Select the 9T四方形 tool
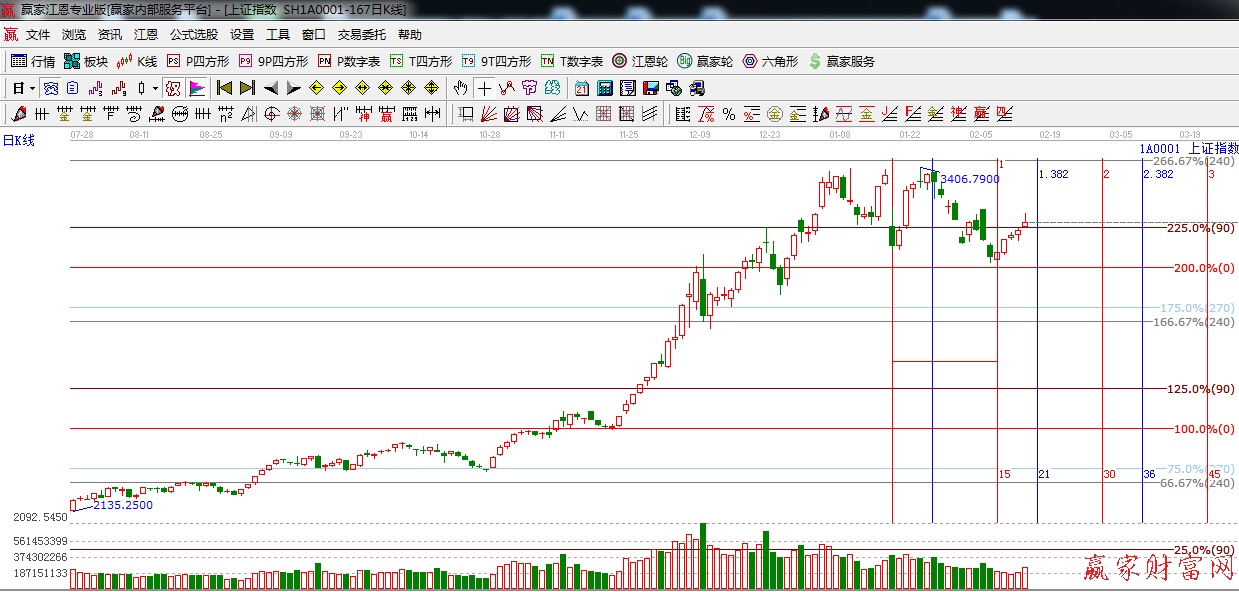1239x592 pixels. coord(495,60)
